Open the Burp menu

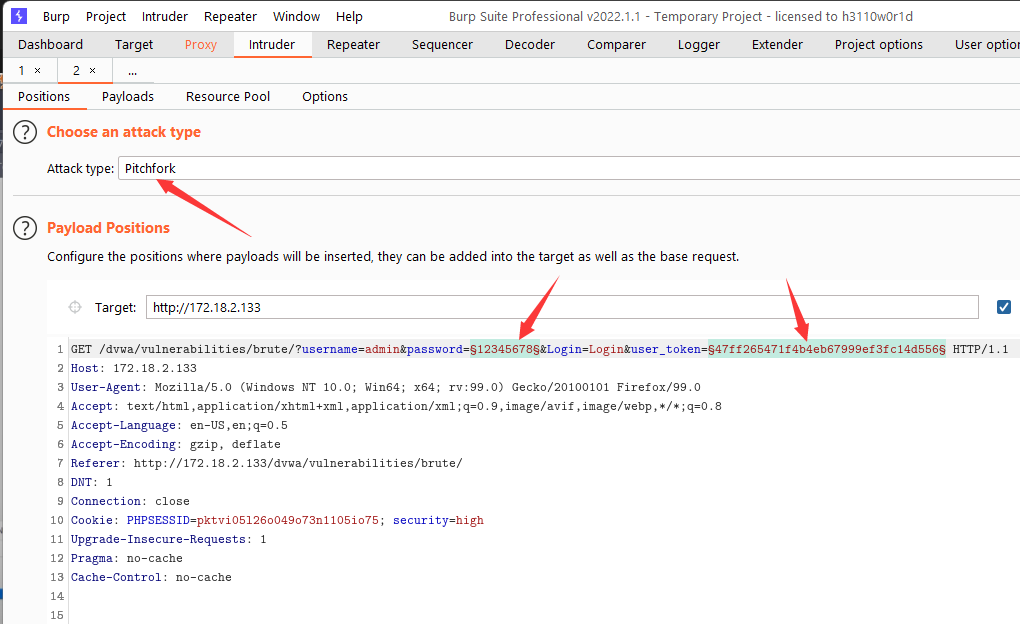click(56, 16)
